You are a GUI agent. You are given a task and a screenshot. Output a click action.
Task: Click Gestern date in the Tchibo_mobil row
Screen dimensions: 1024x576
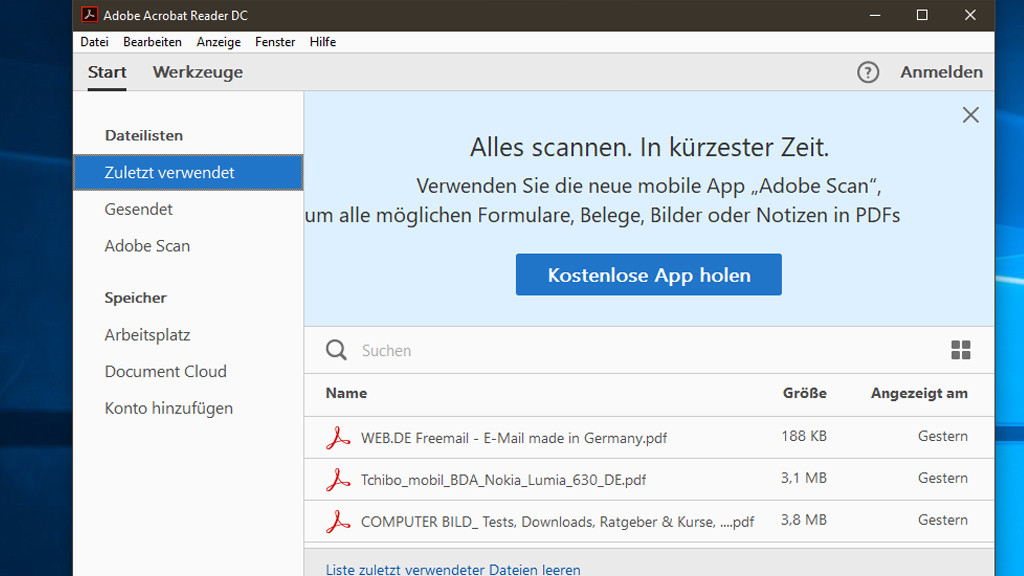point(942,478)
